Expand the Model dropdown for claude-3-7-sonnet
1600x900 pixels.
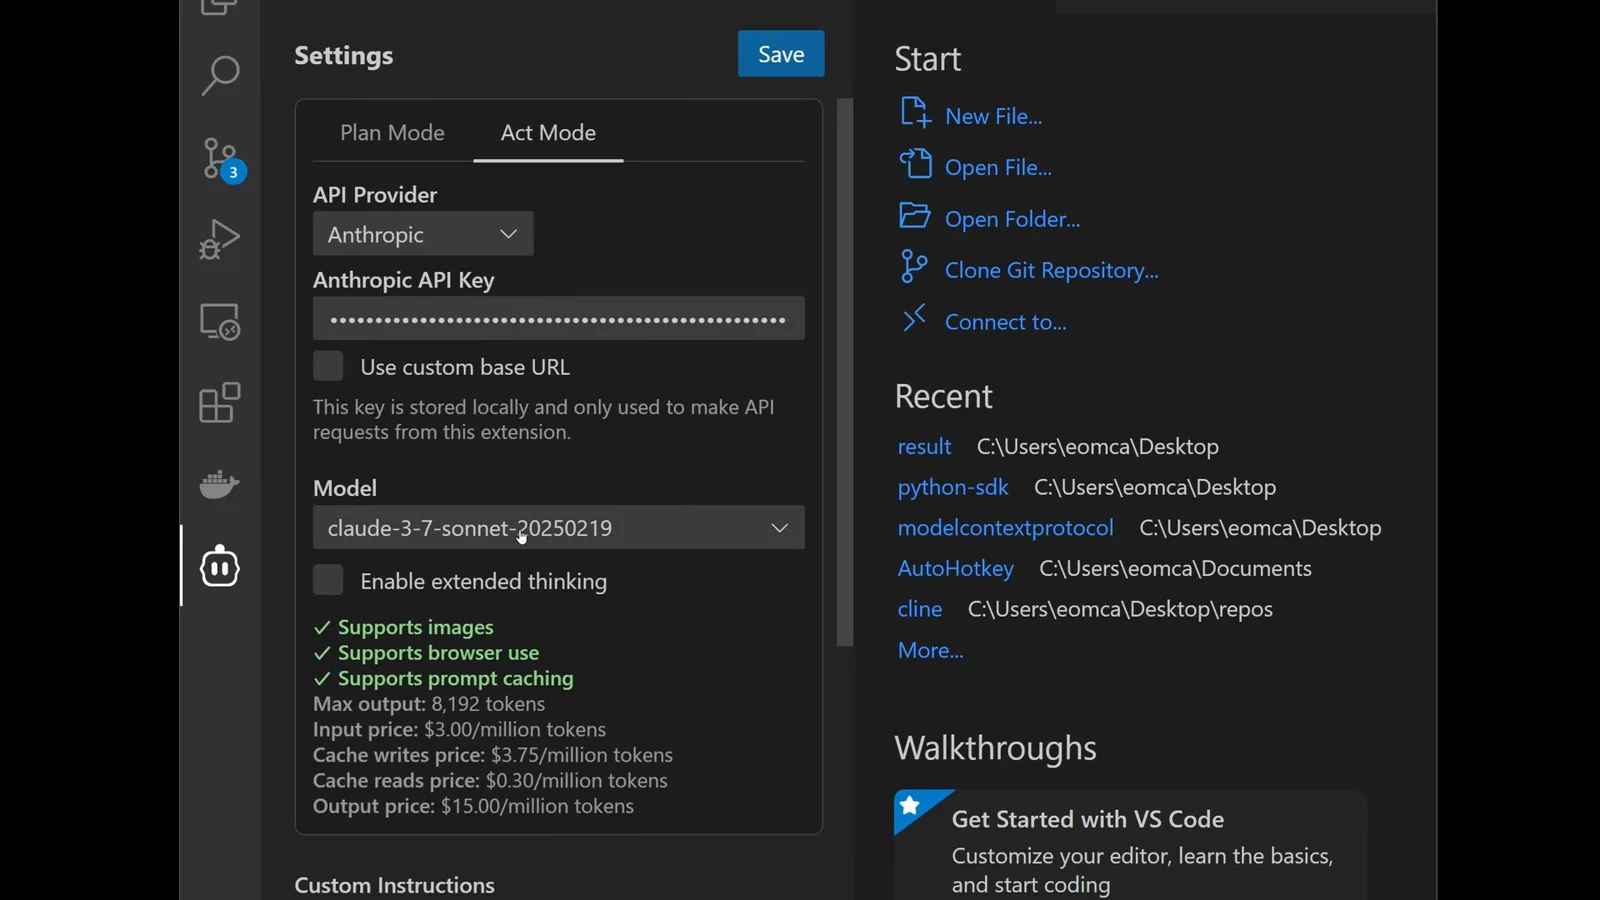(x=559, y=527)
